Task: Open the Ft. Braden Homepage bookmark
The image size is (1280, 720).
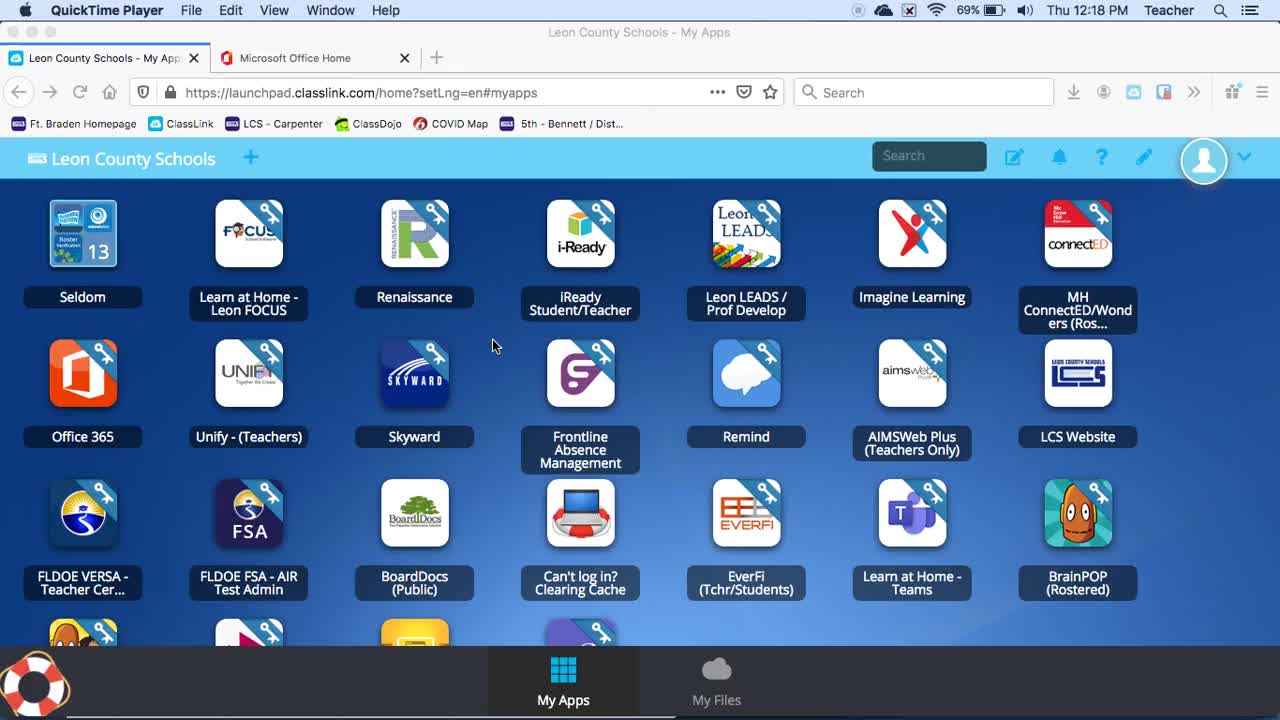Action: pyautogui.click(x=74, y=124)
